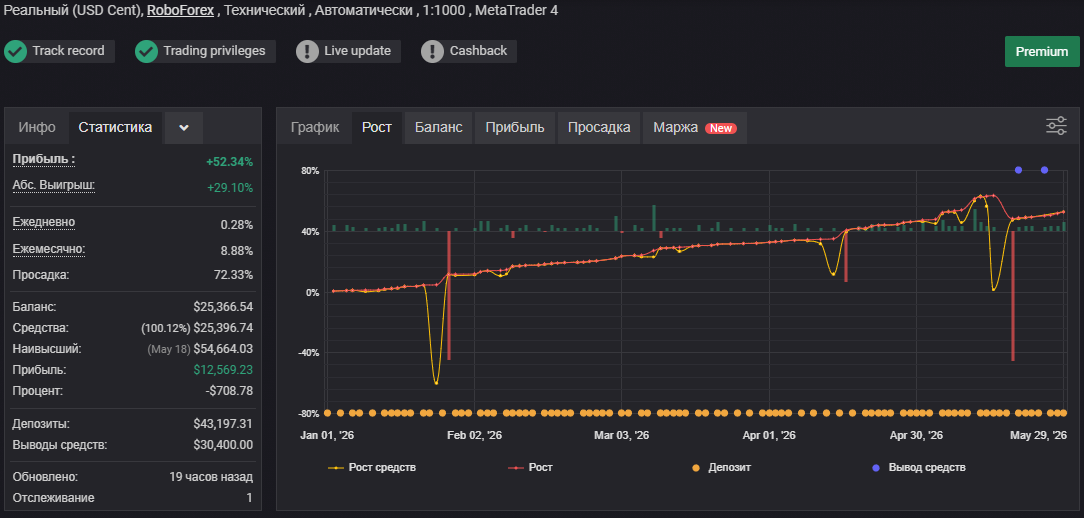Switch to the Инфо tab
This screenshot has height=518, width=1084.
(37, 127)
